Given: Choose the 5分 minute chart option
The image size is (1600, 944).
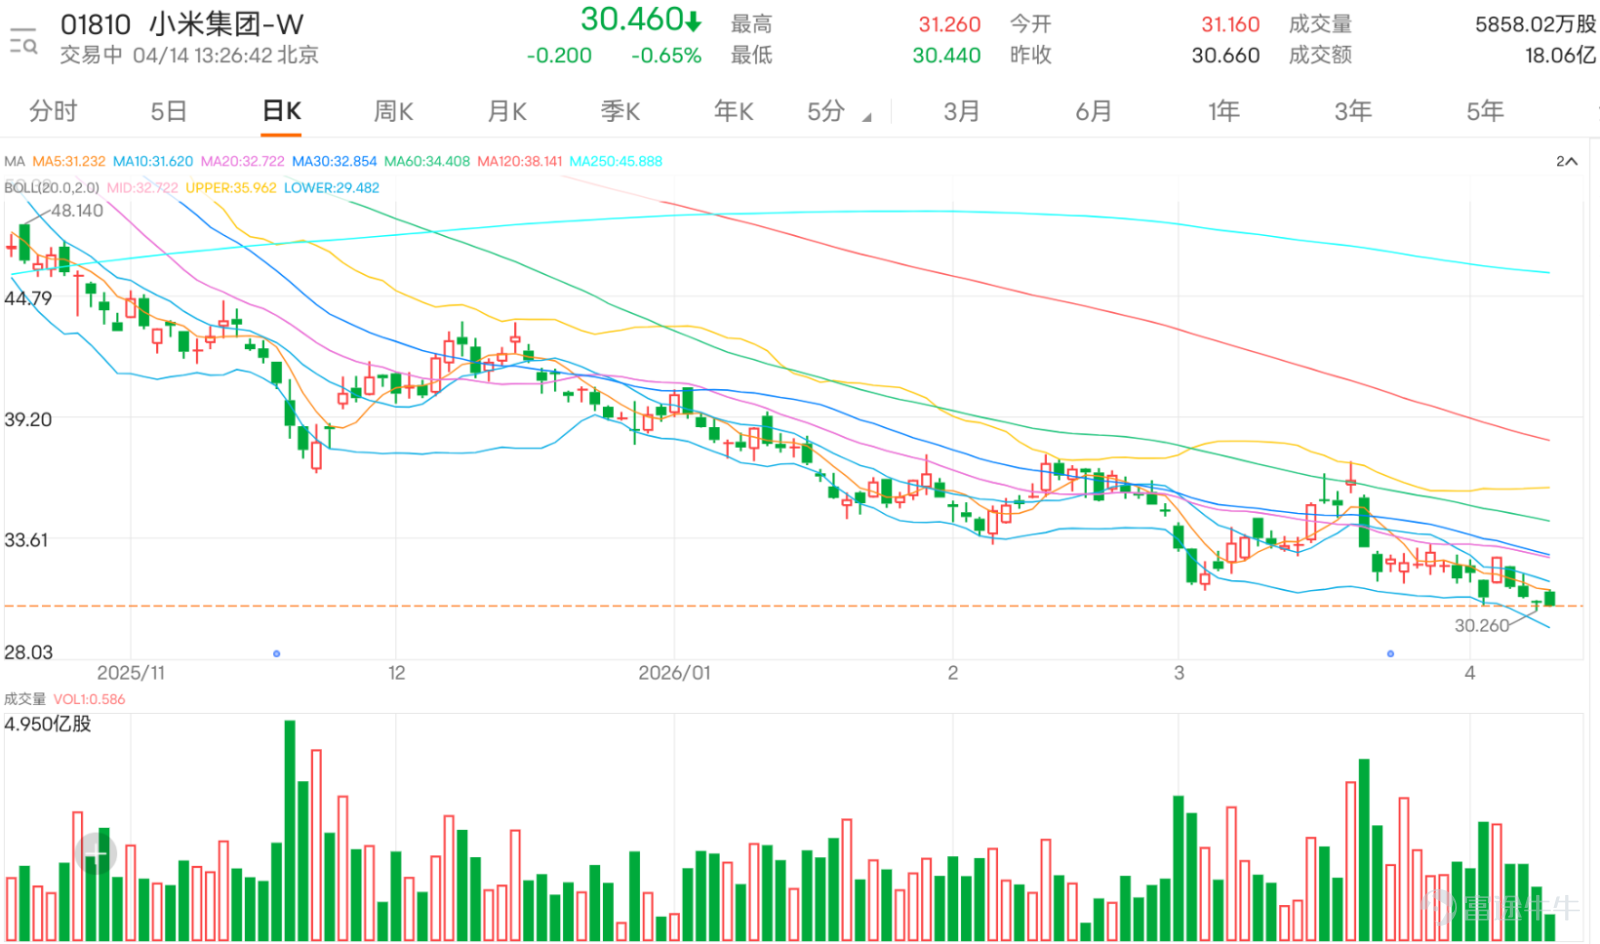Looking at the screenshot, I should coord(826,111).
